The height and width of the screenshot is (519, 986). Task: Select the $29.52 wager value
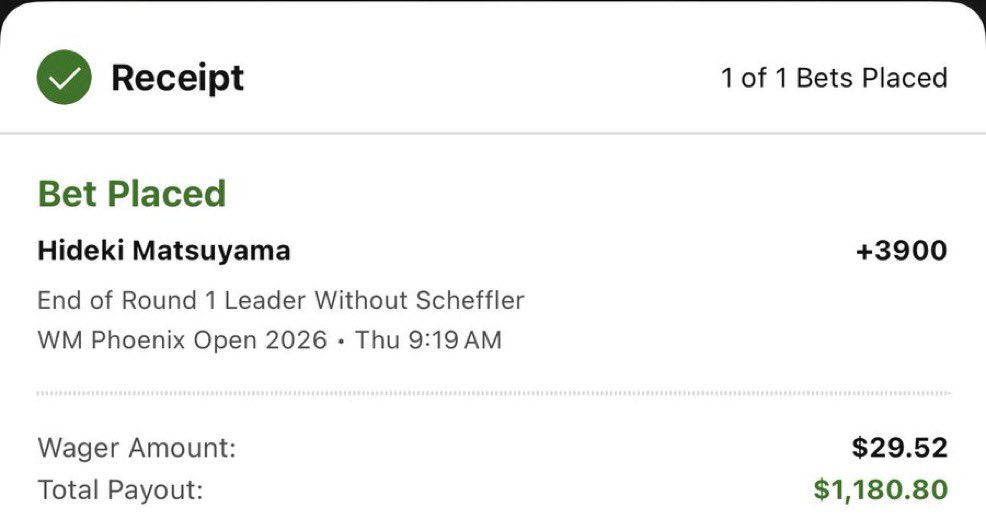(899, 448)
